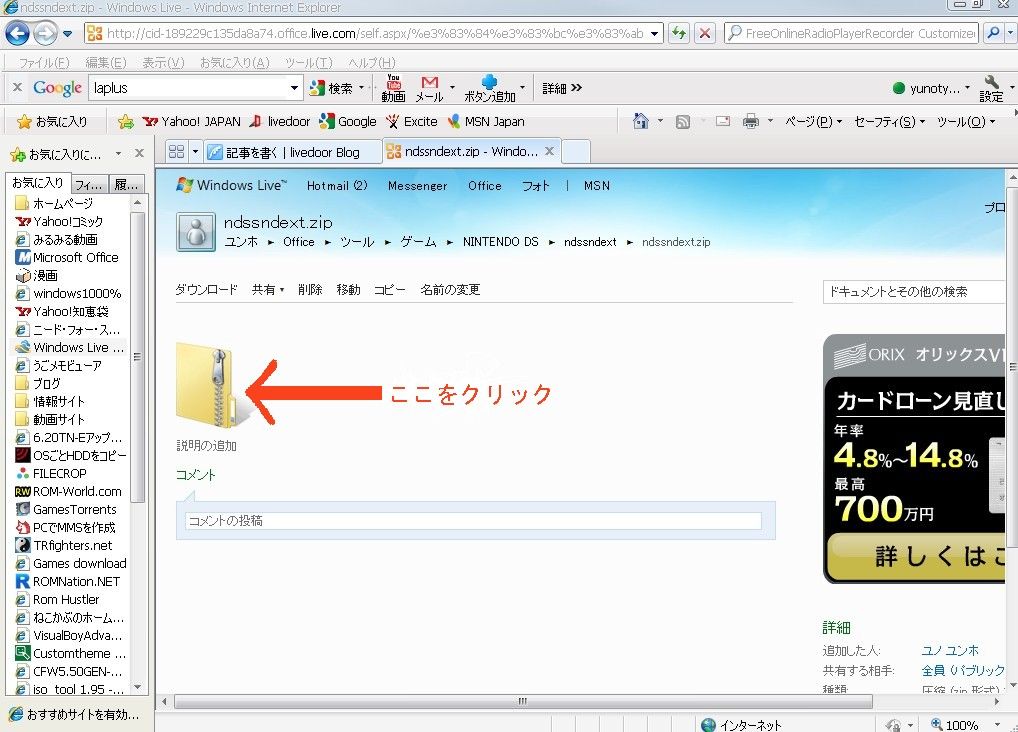Click the add-to-favorites-bar star icon
Screen dimensions: 1018x732
126,121
